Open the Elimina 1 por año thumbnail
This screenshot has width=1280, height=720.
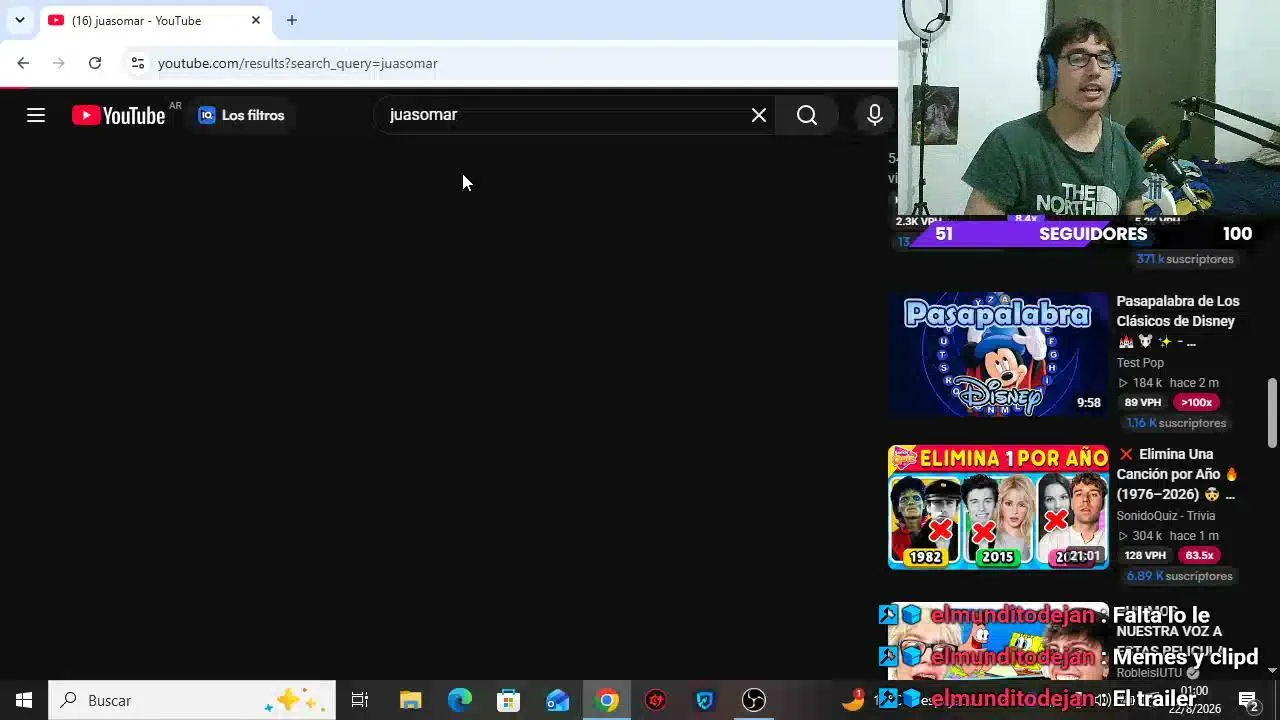coord(998,507)
